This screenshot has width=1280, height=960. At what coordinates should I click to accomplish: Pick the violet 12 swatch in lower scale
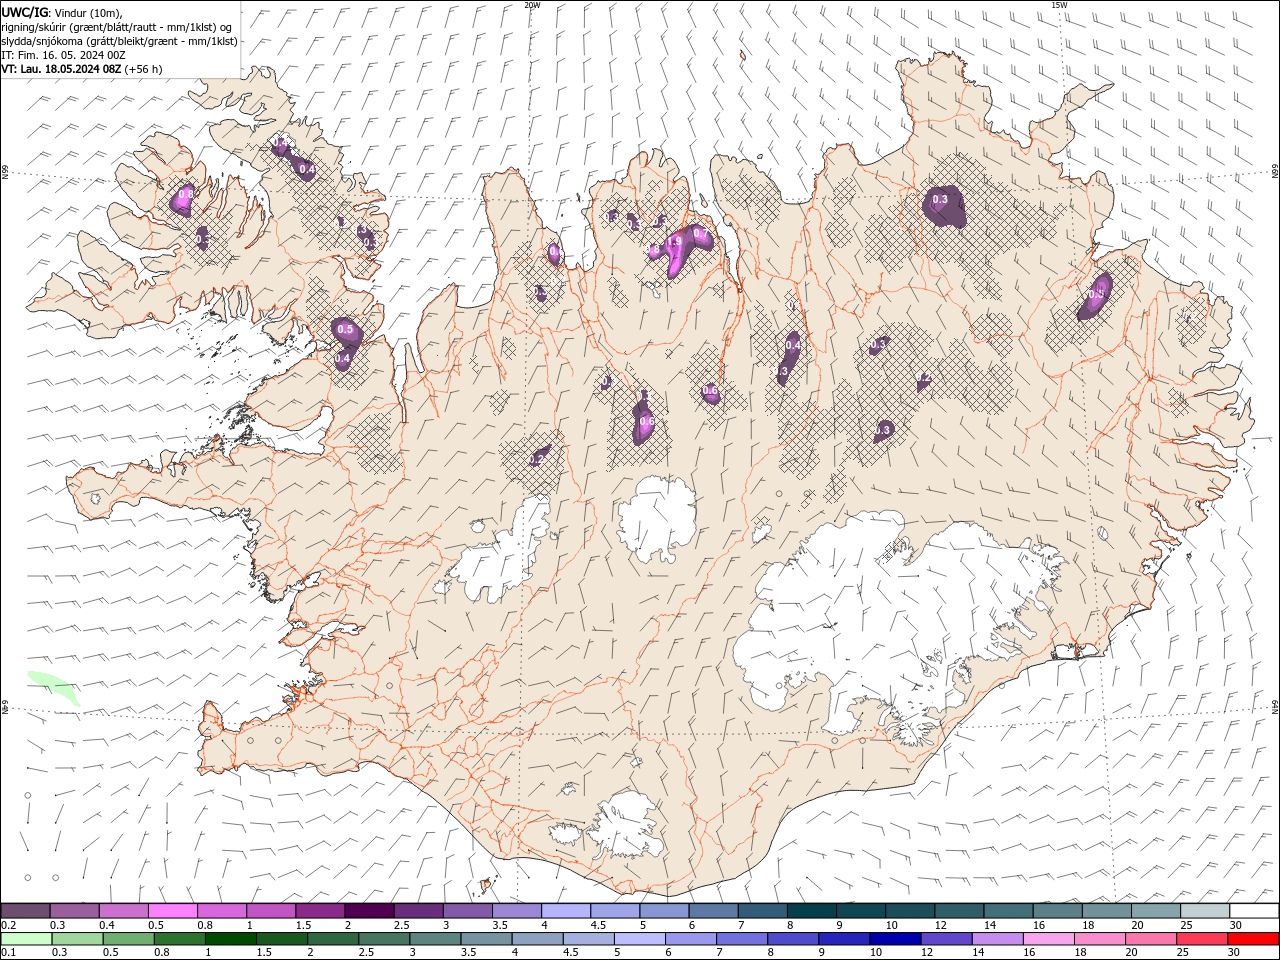945,939
